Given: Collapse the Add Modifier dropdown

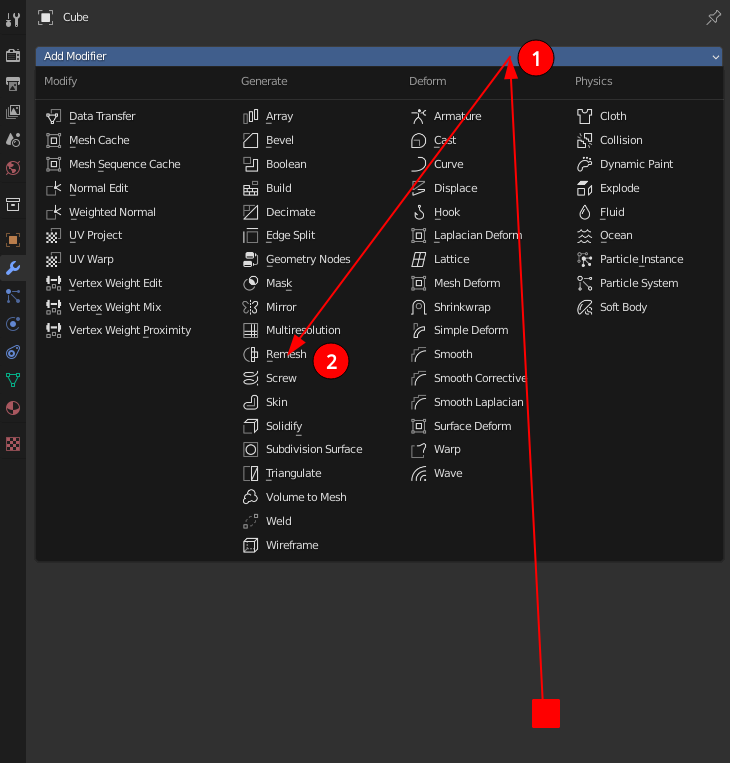Looking at the screenshot, I should [x=379, y=56].
